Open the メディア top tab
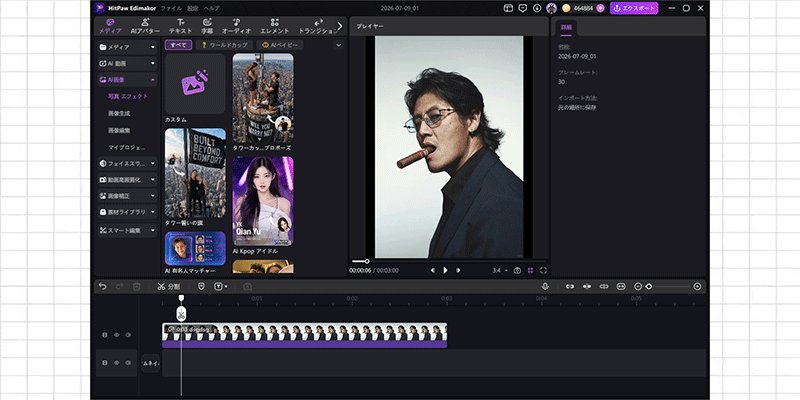The width and height of the screenshot is (800, 400). (x=110, y=26)
